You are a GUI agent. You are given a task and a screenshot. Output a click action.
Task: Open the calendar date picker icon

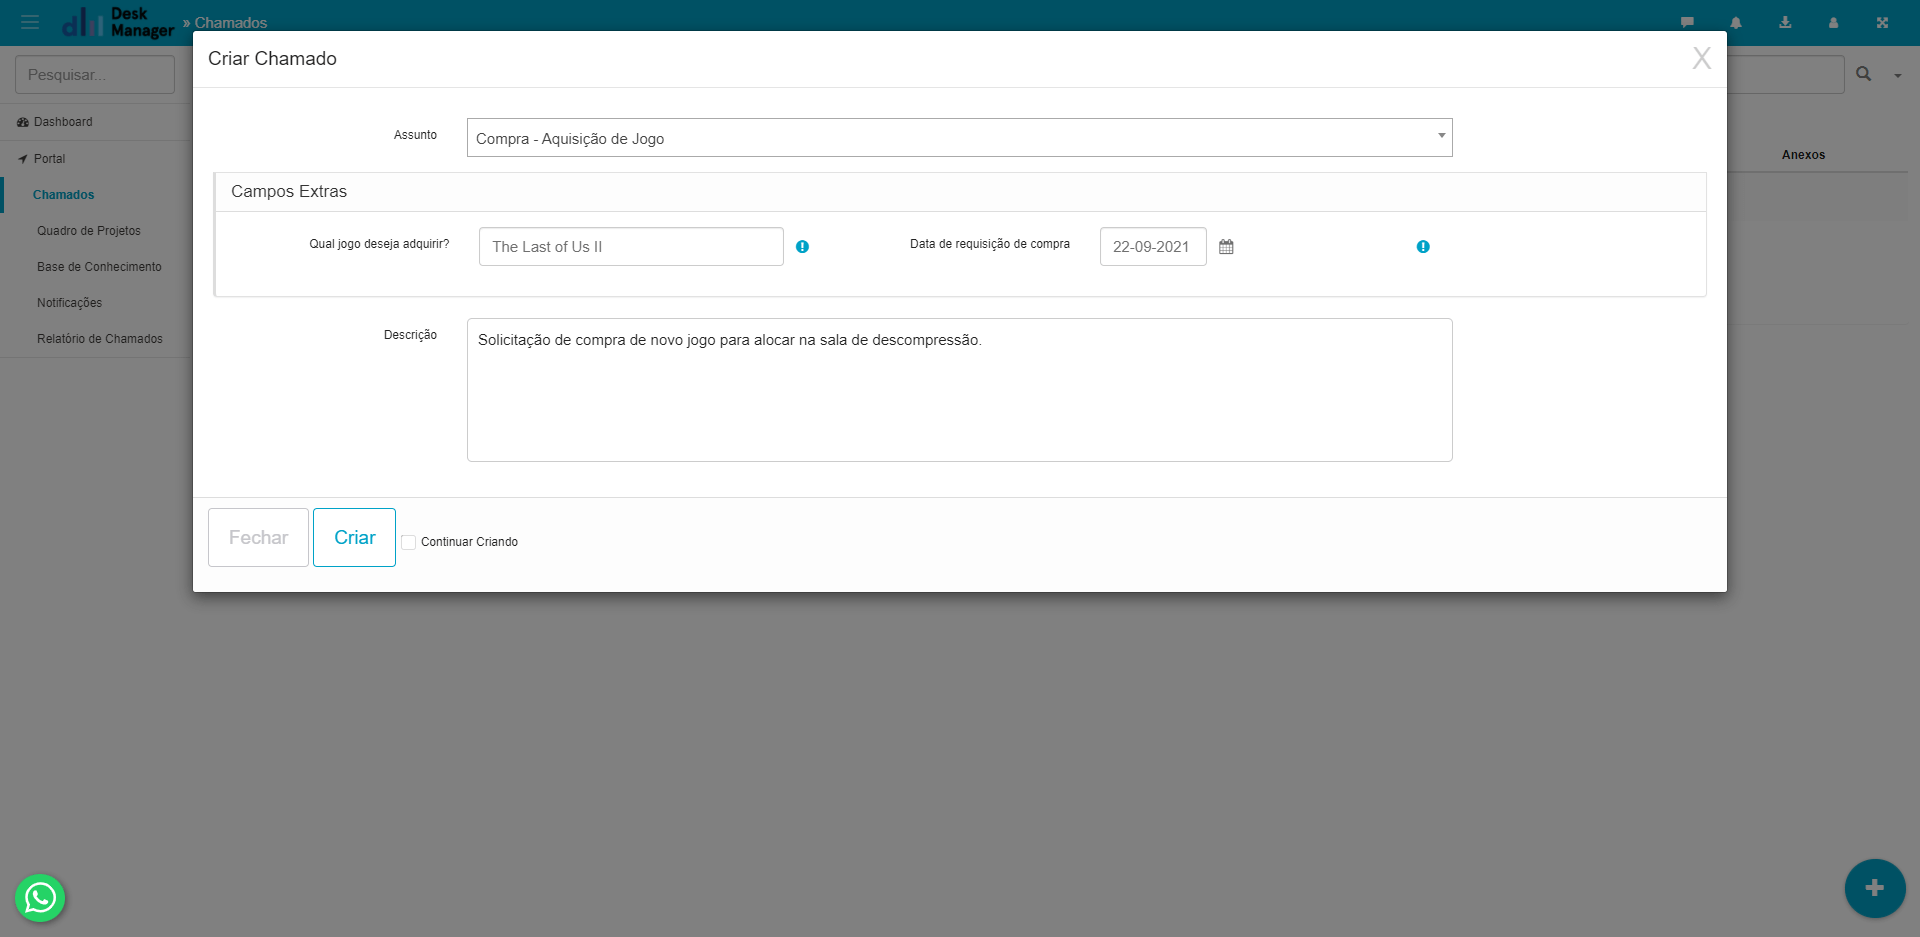1226,247
